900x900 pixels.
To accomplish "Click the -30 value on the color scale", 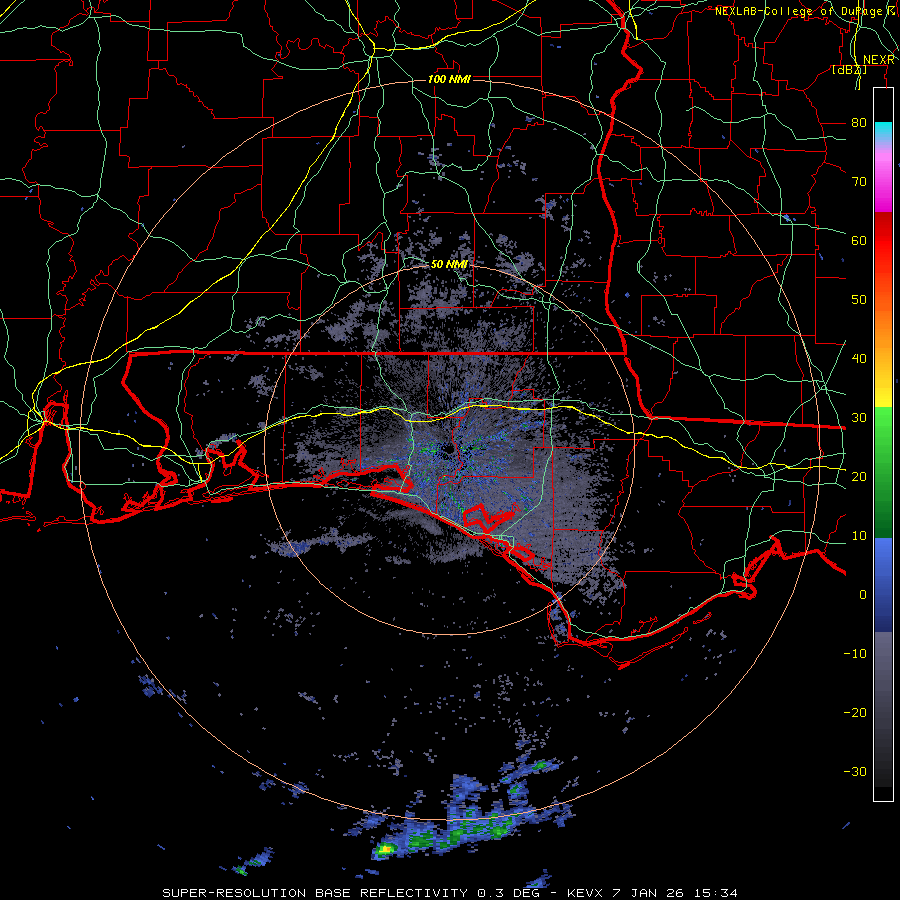I will tap(855, 771).
